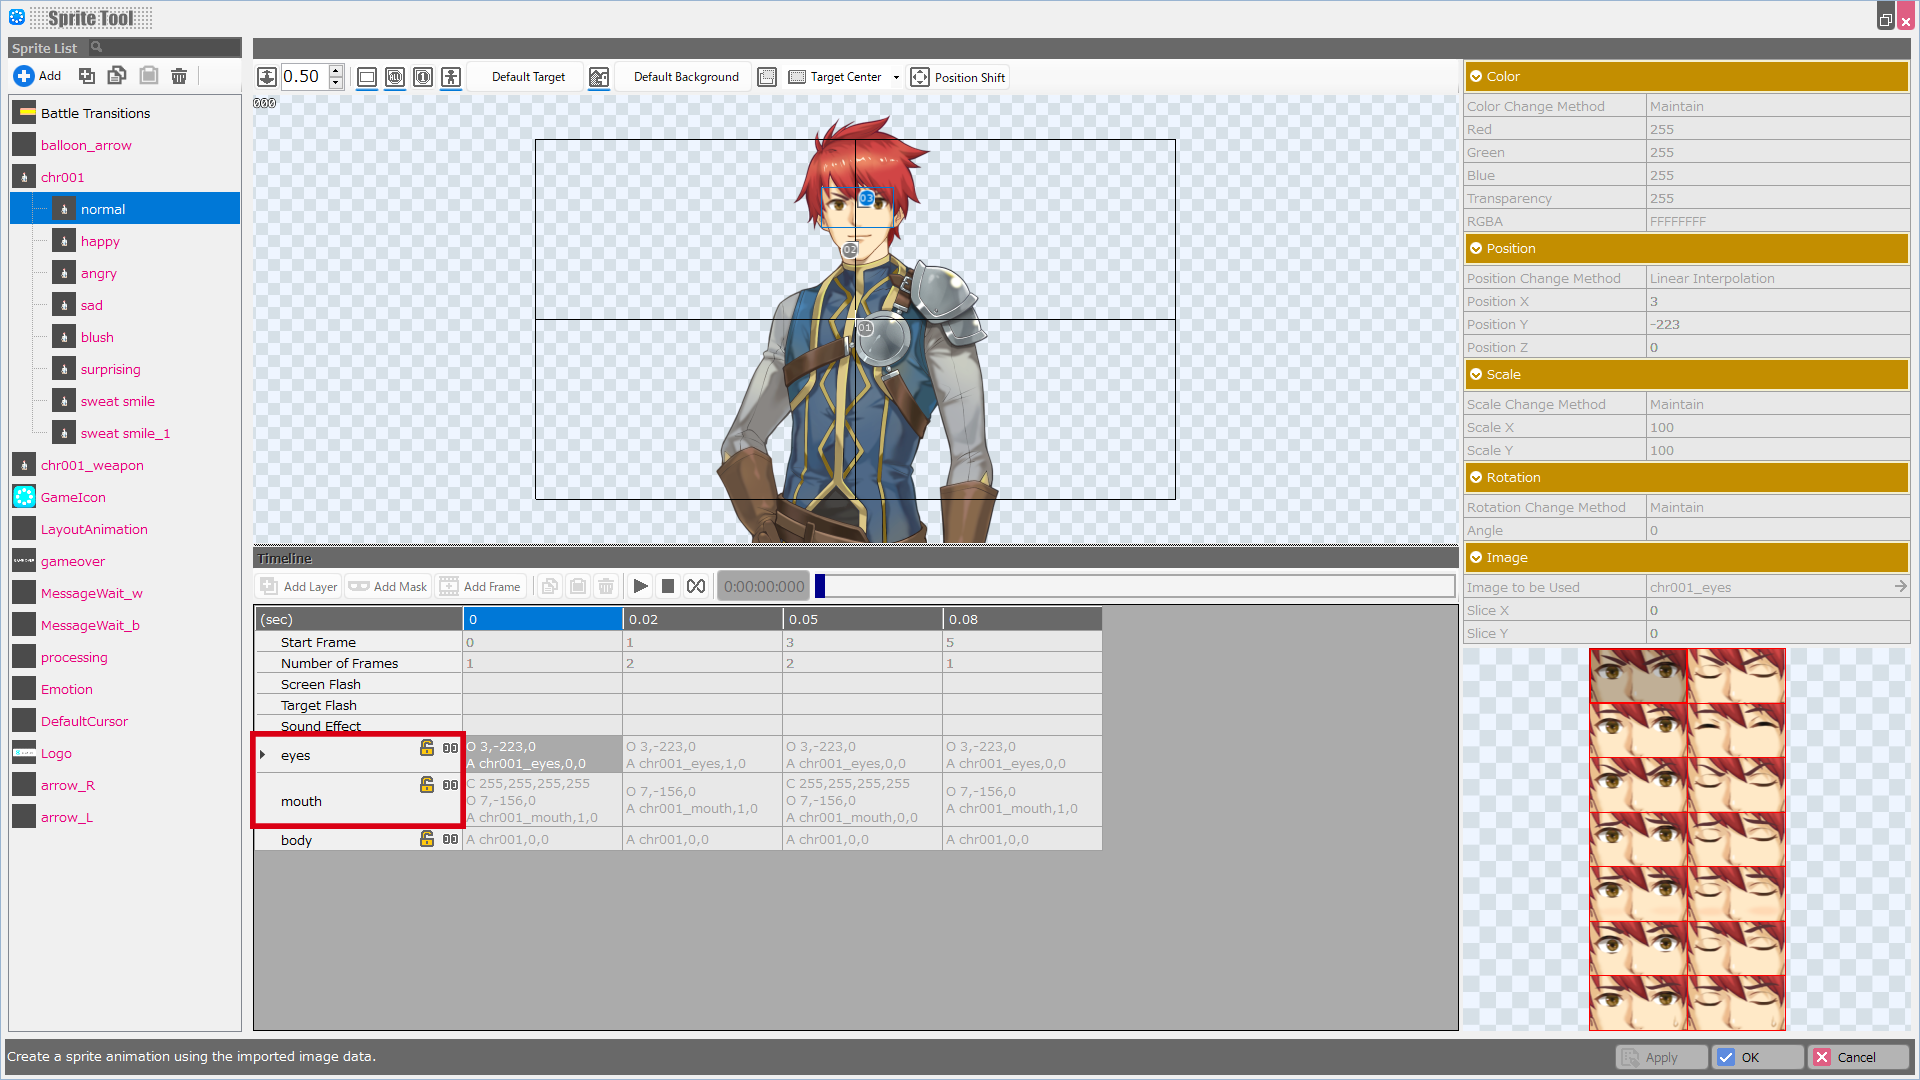
Task: Play the timeline animation
Action: [641, 587]
